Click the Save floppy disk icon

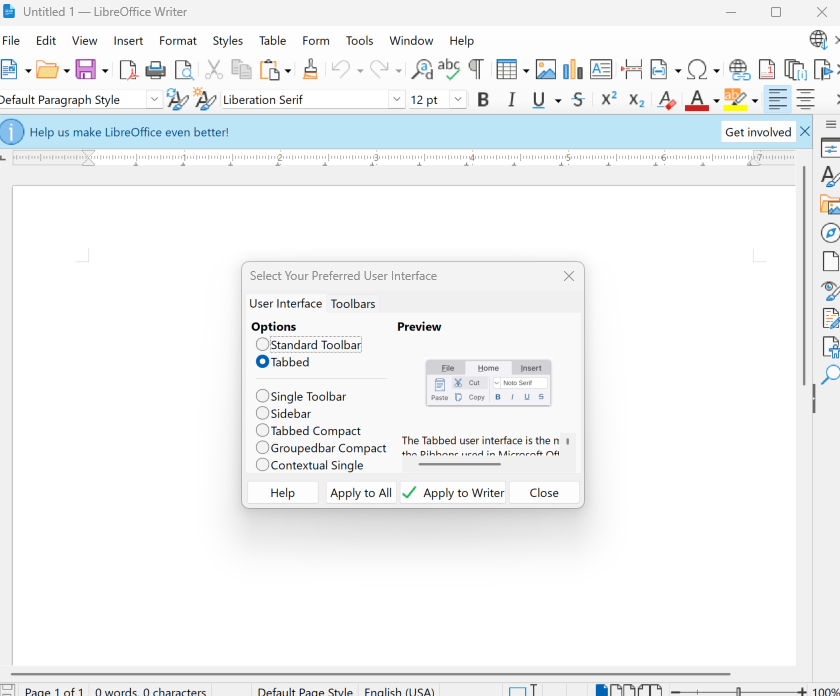tap(86, 70)
